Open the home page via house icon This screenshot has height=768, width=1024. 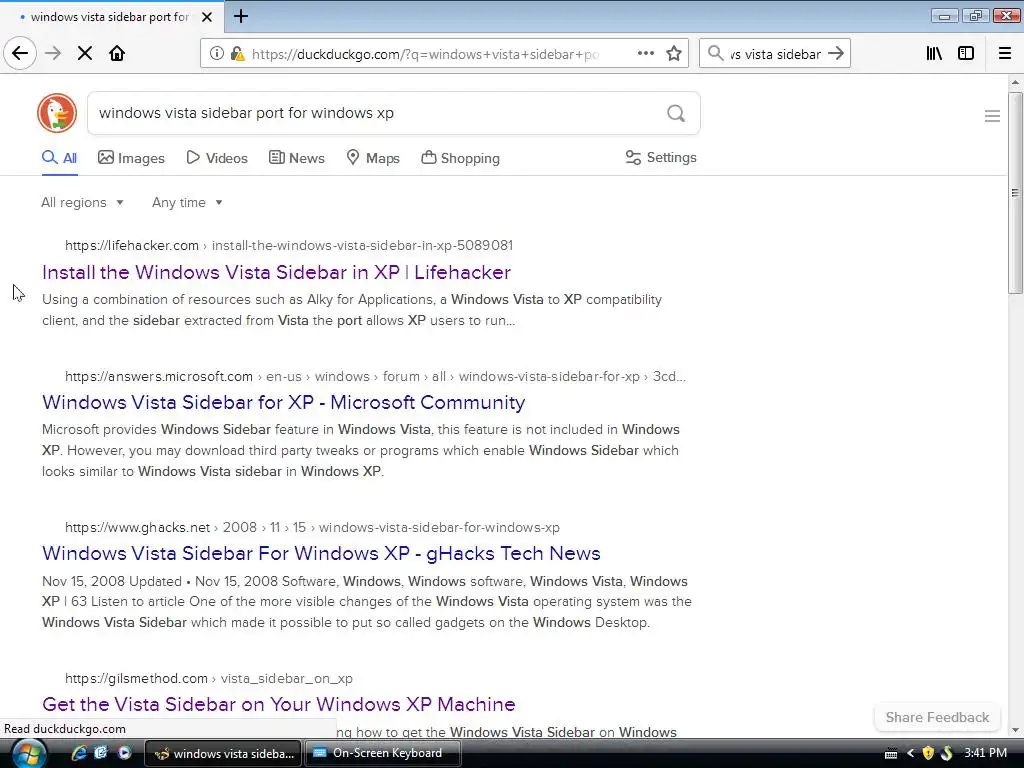[x=117, y=54]
